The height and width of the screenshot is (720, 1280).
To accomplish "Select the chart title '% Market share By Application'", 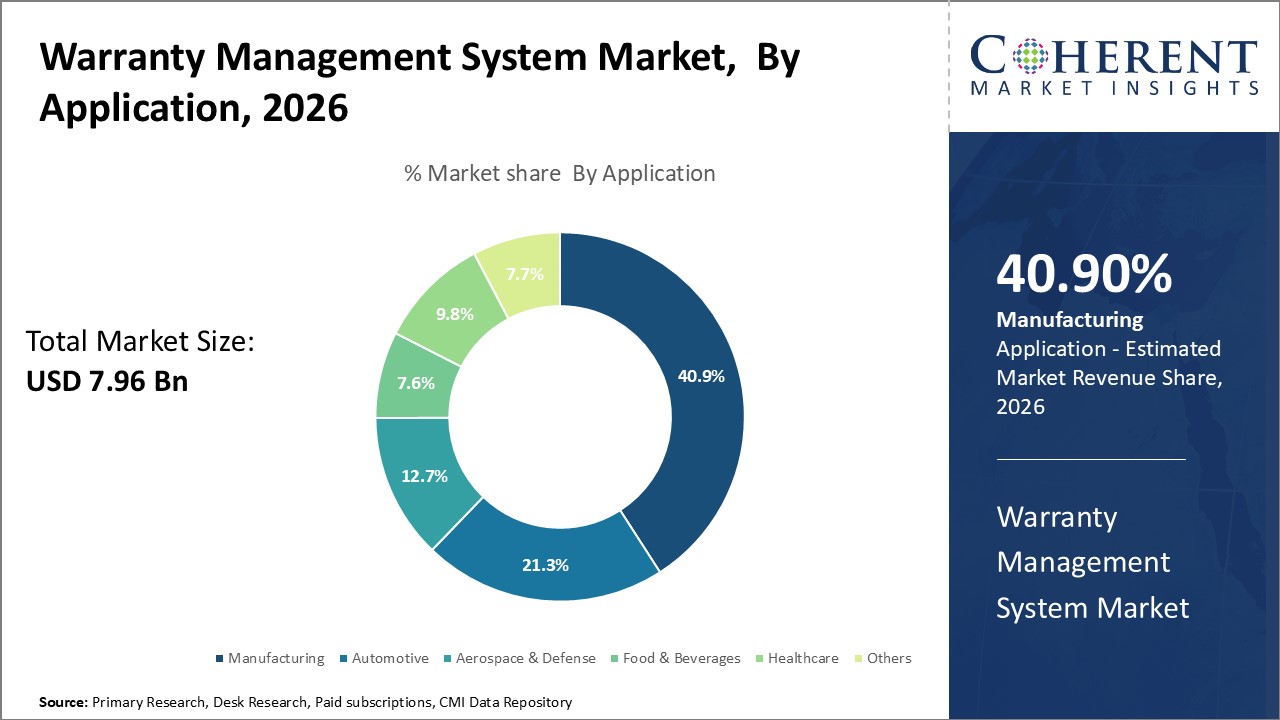I will click(x=560, y=173).
